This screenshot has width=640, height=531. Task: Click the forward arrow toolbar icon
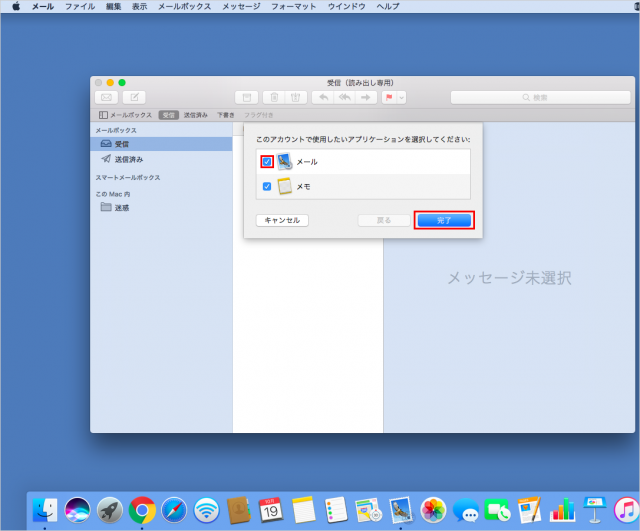(365, 97)
